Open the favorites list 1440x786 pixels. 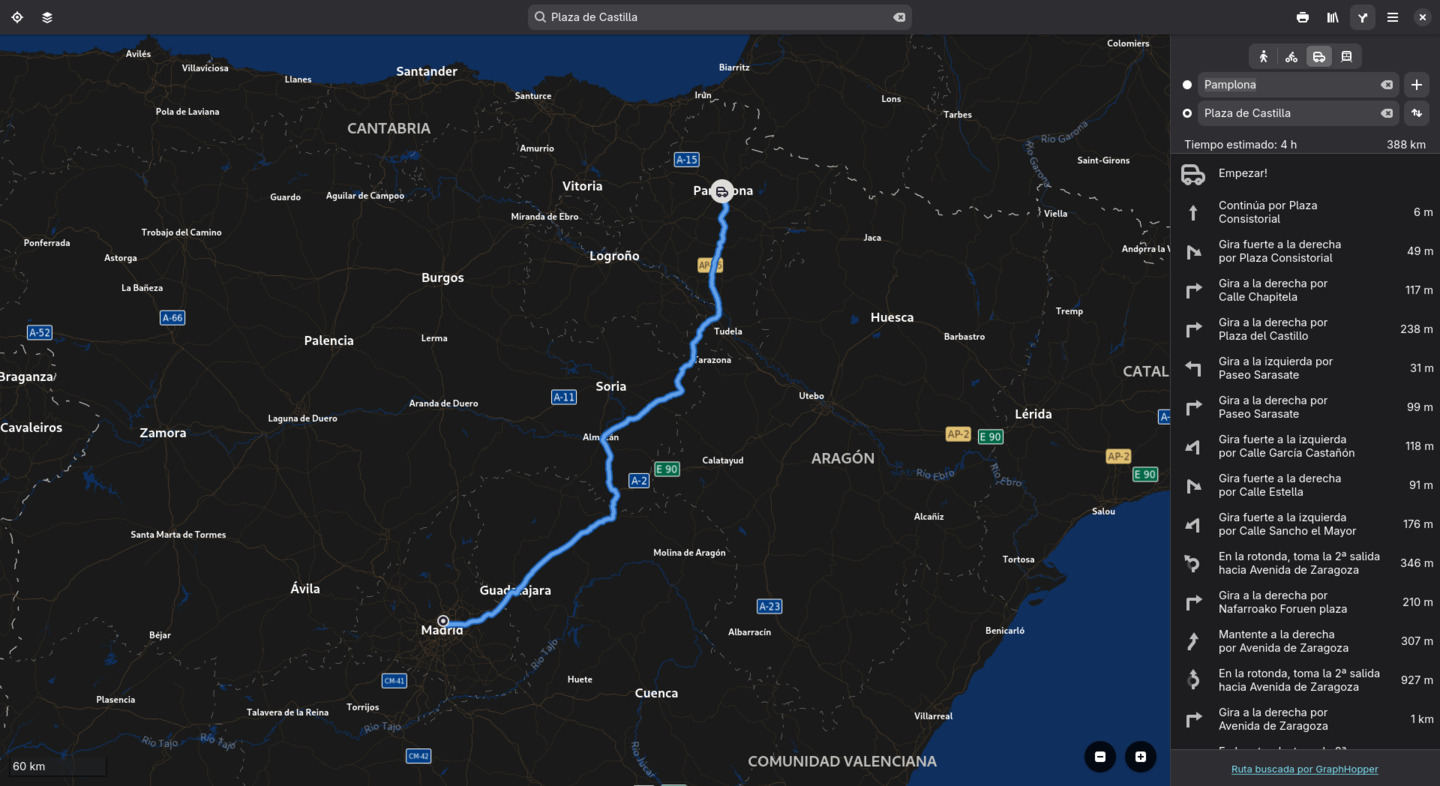1332,17
